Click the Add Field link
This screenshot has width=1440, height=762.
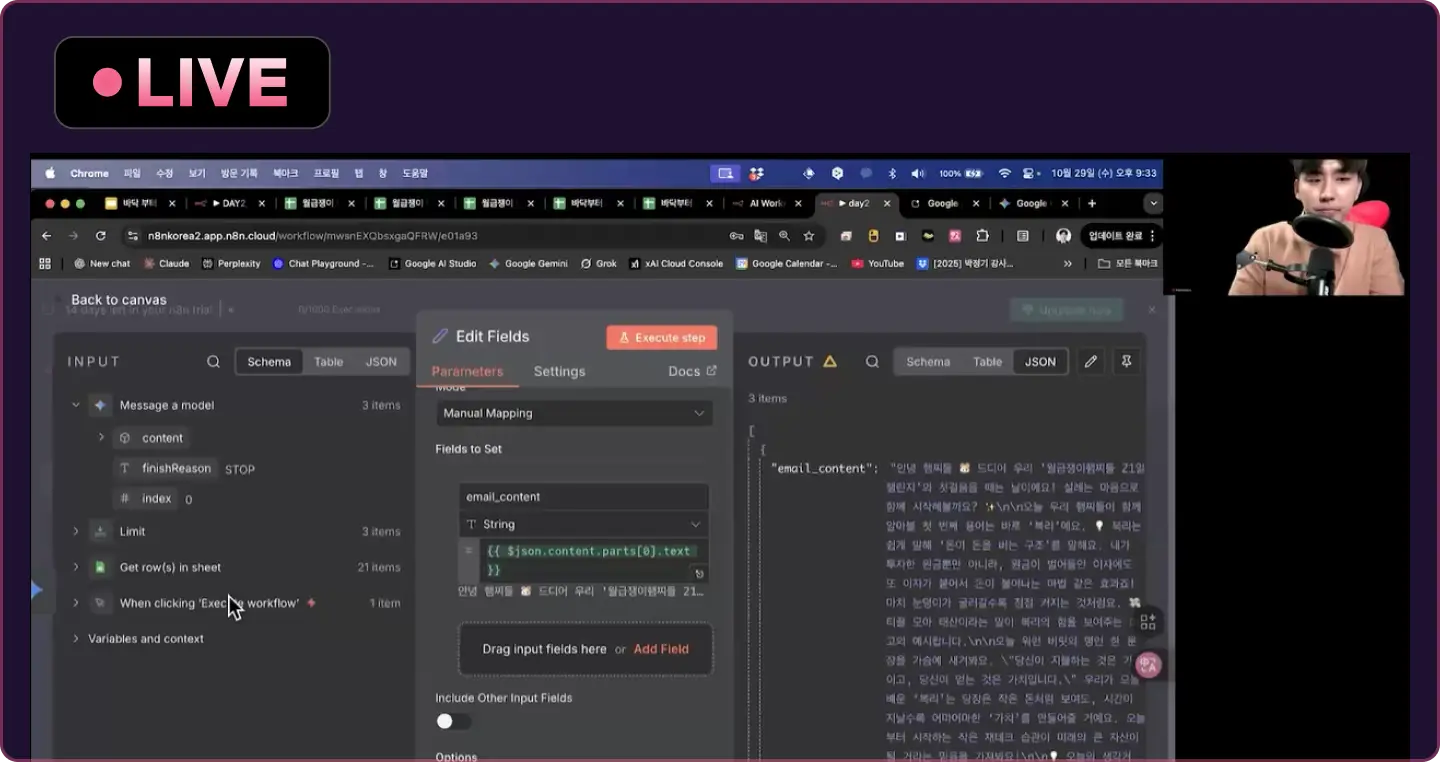pos(661,649)
